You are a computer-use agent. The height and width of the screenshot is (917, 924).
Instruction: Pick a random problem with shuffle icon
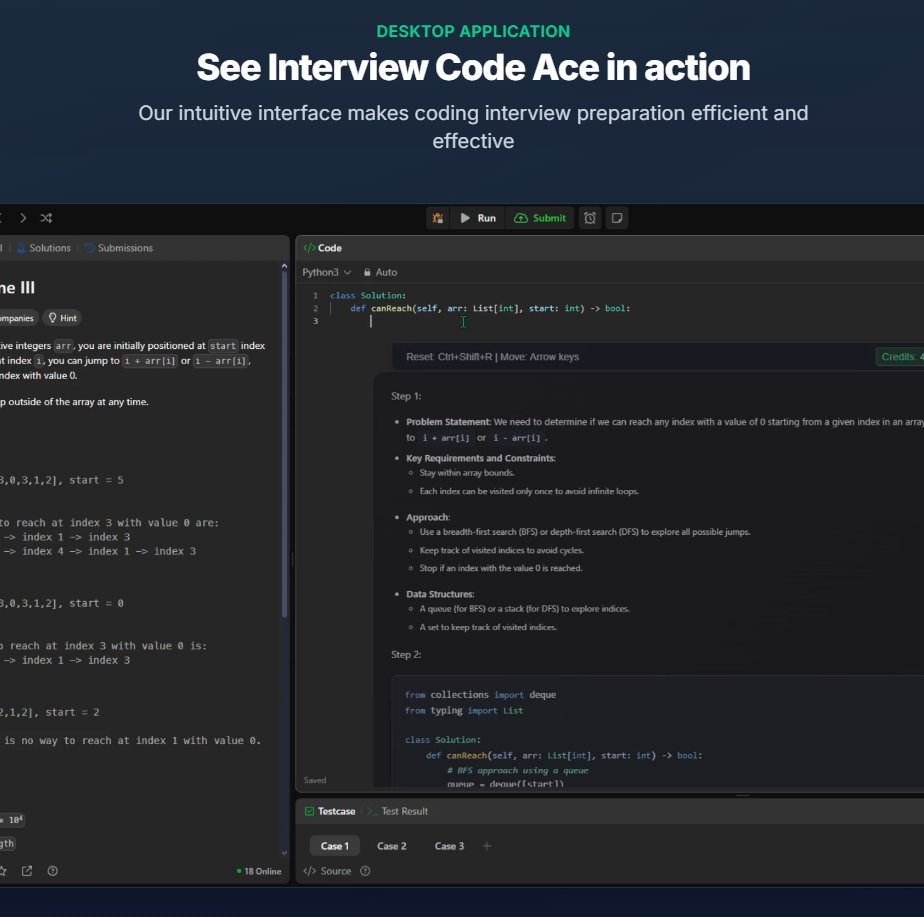tap(46, 218)
